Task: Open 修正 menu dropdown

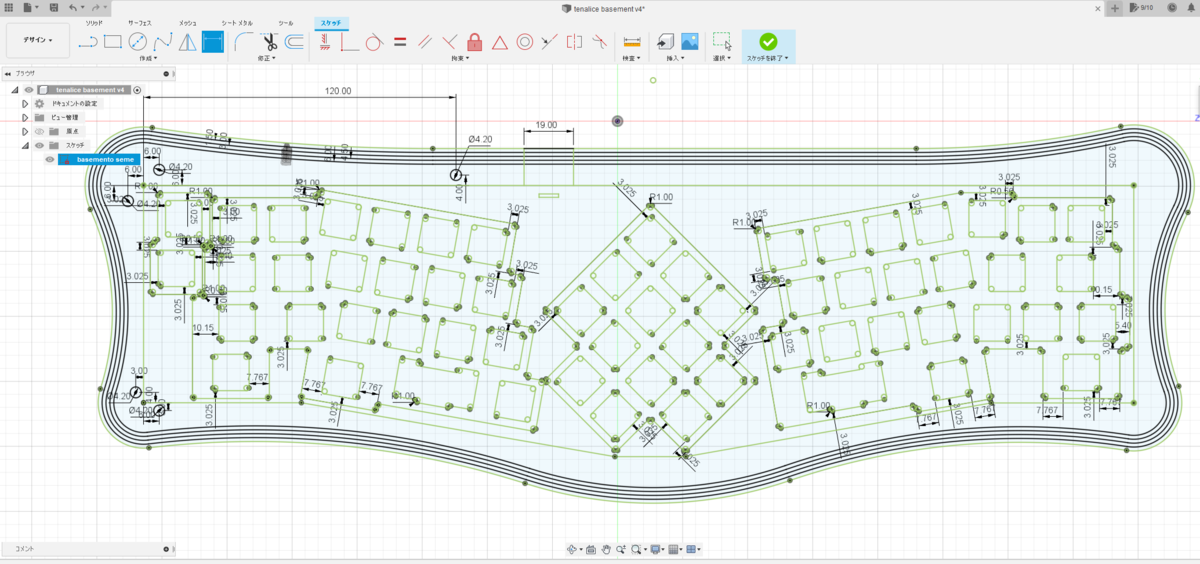Action: (x=268, y=58)
